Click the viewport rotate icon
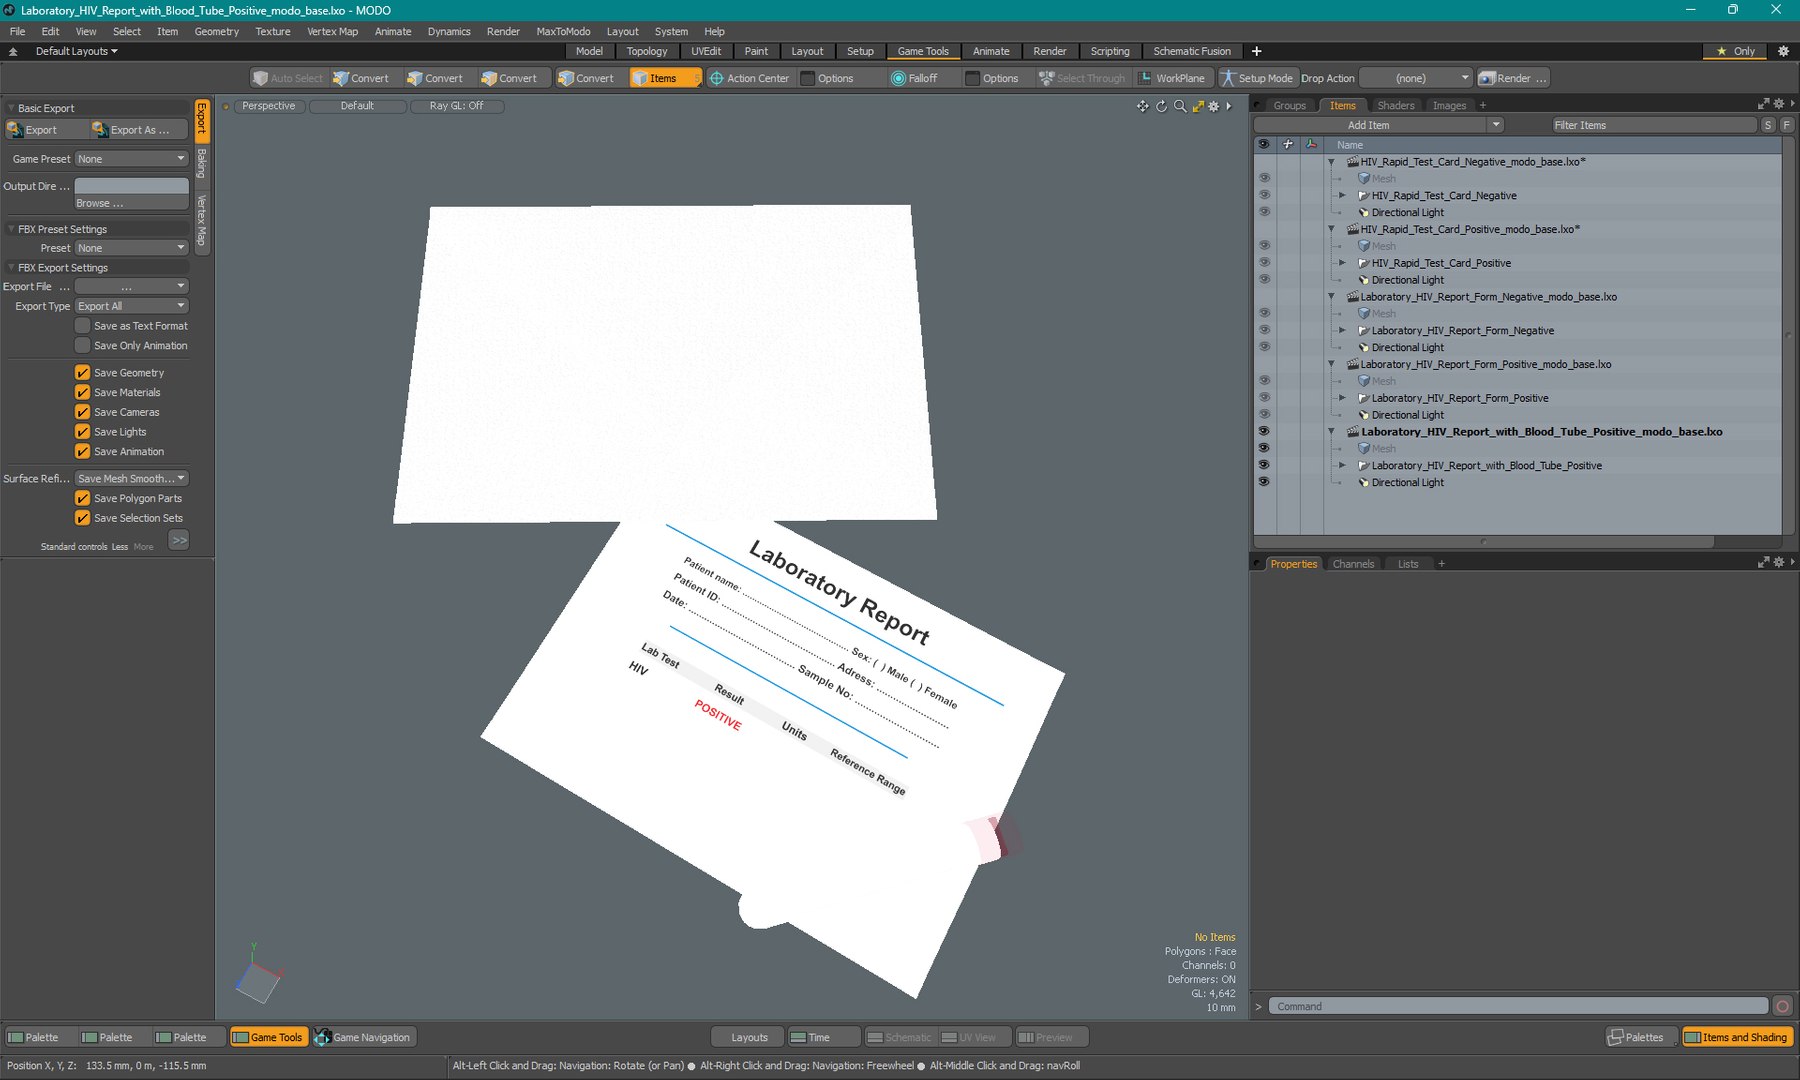 [1162, 106]
